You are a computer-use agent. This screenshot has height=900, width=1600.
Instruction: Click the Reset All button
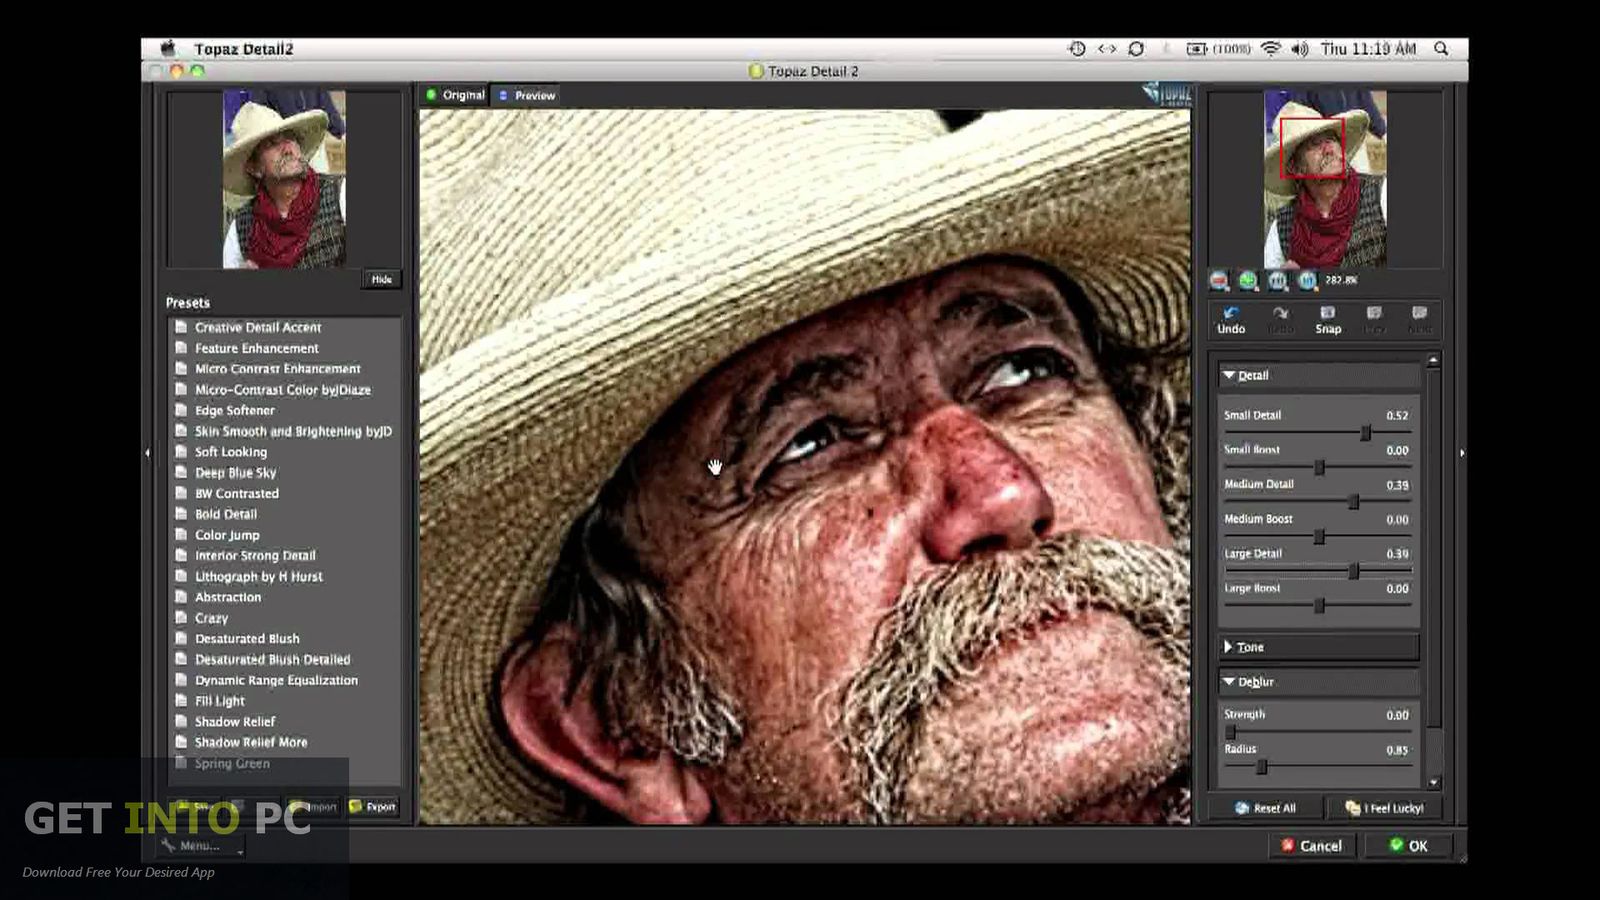click(x=1266, y=808)
